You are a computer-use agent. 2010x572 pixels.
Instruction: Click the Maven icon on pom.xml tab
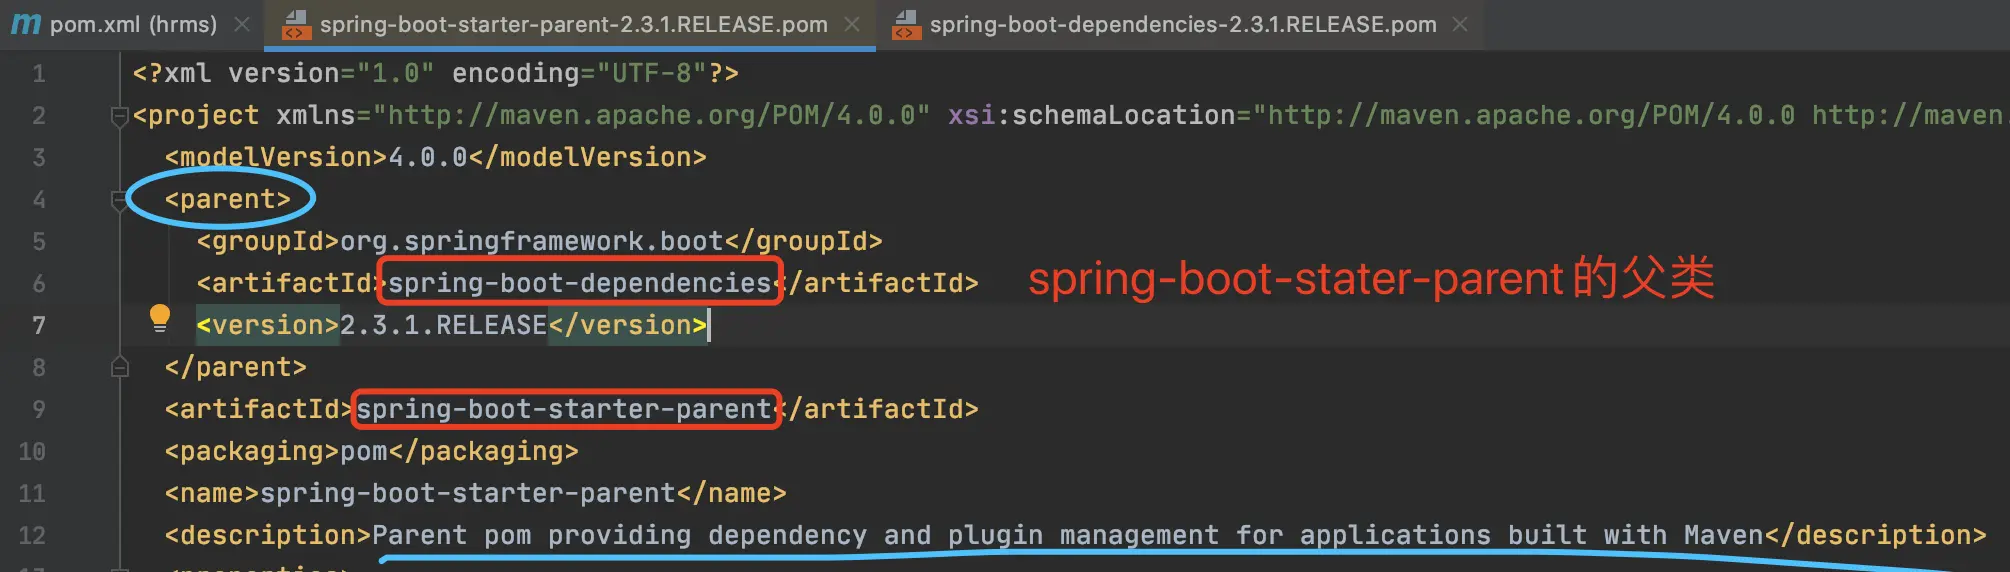pos(26,24)
